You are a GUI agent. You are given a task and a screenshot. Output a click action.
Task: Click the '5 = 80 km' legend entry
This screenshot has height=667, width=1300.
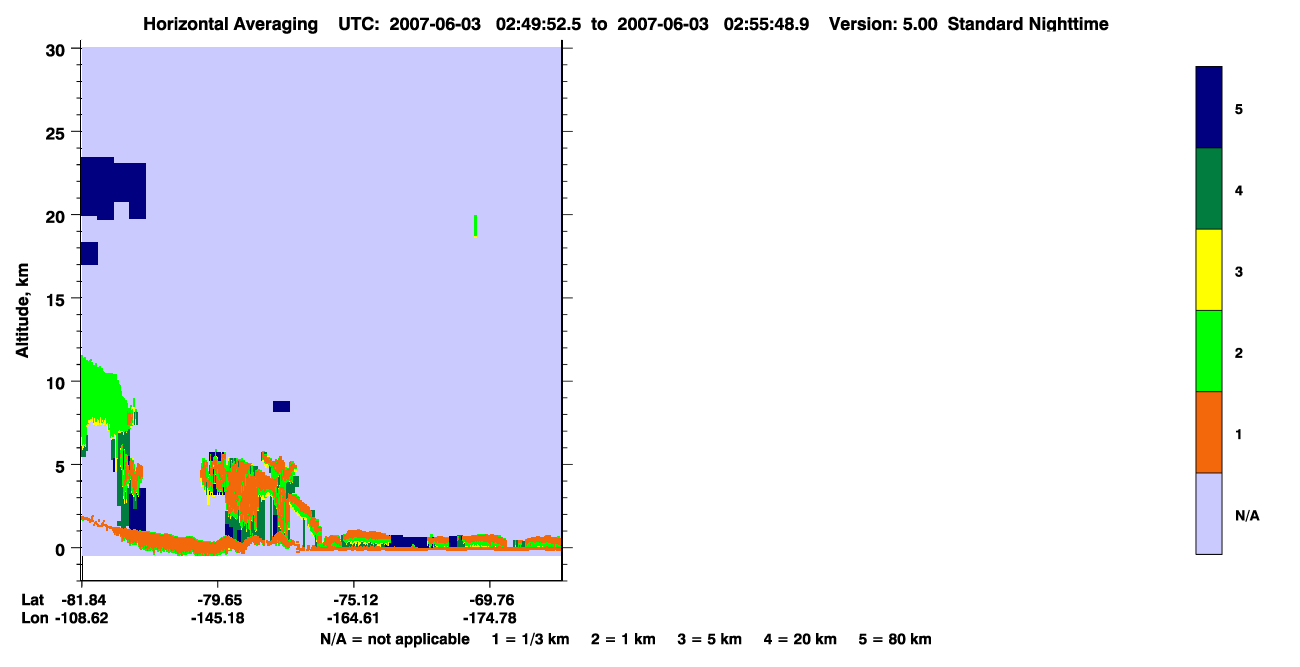[x=894, y=639]
